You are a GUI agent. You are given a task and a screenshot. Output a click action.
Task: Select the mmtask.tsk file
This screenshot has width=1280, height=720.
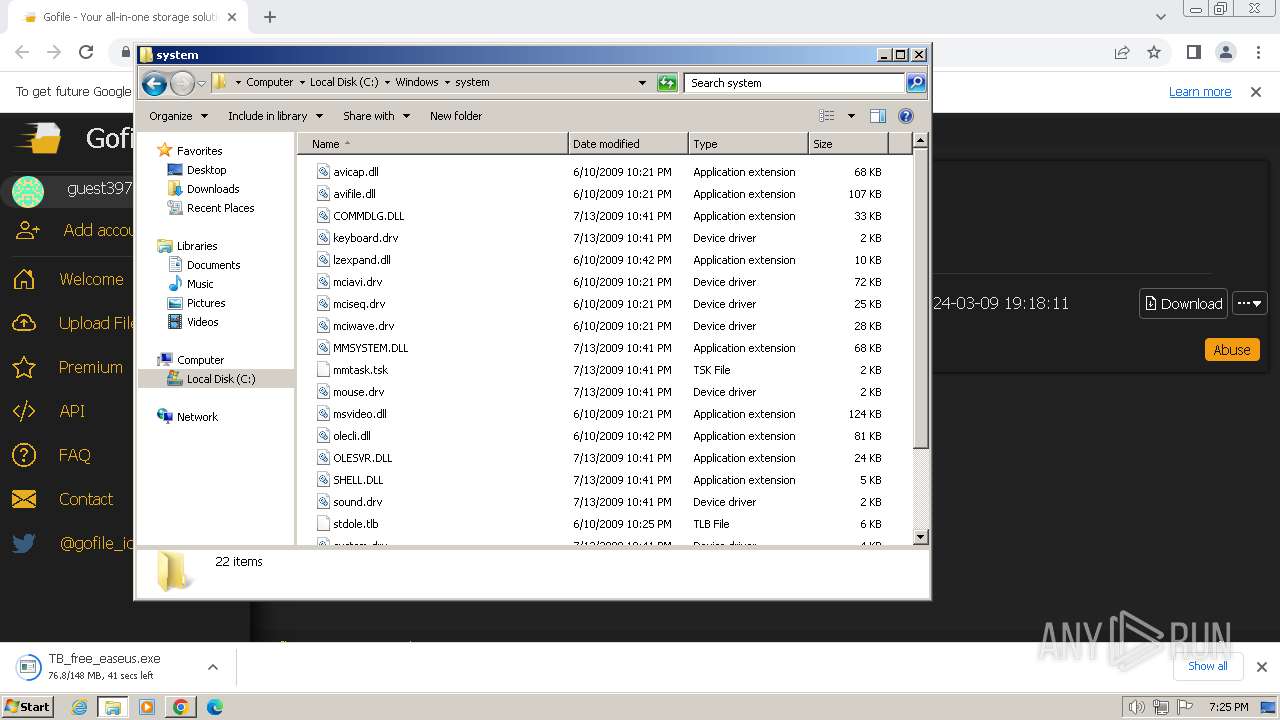point(360,370)
